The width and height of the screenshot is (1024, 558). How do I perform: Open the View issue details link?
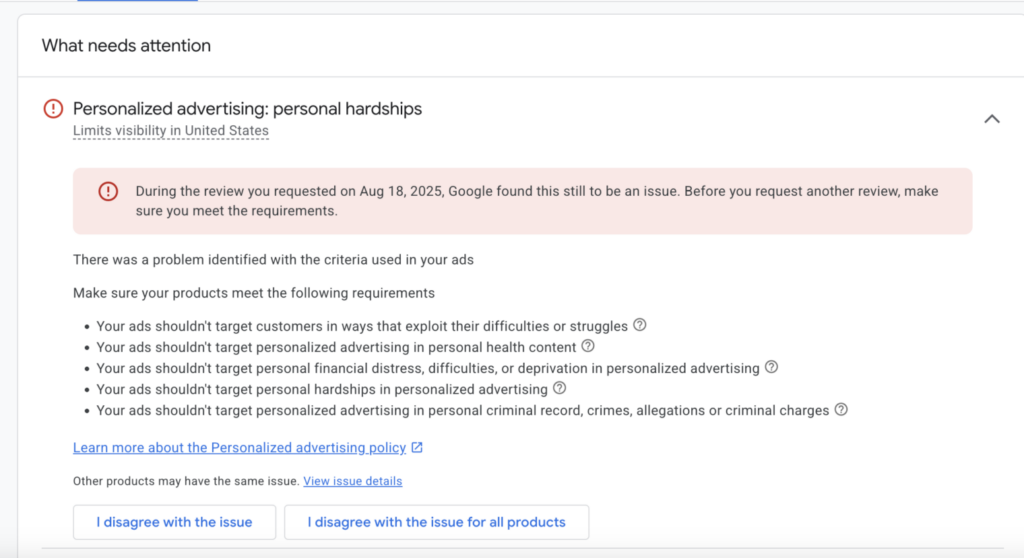(352, 481)
